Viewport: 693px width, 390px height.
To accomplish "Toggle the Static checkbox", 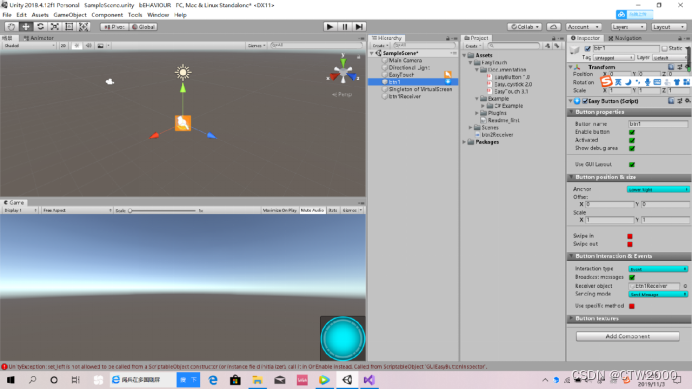I will pos(664,48).
